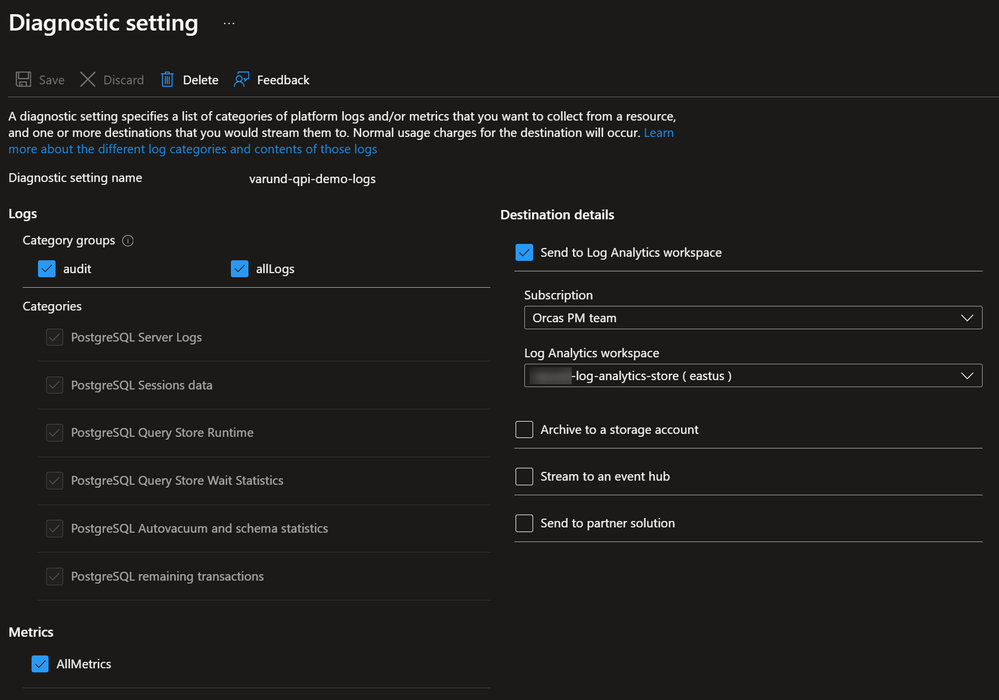Disable Send to Log Analytics workspace
Image resolution: width=999 pixels, height=700 pixels.
point(525,252)
